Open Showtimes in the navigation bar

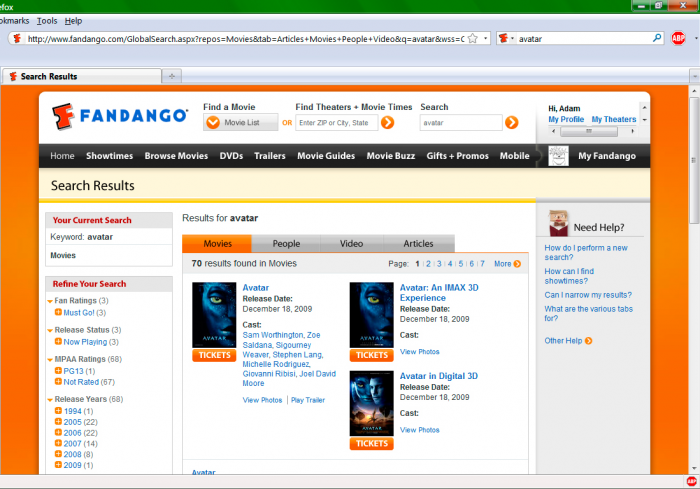tap(109, 156)
